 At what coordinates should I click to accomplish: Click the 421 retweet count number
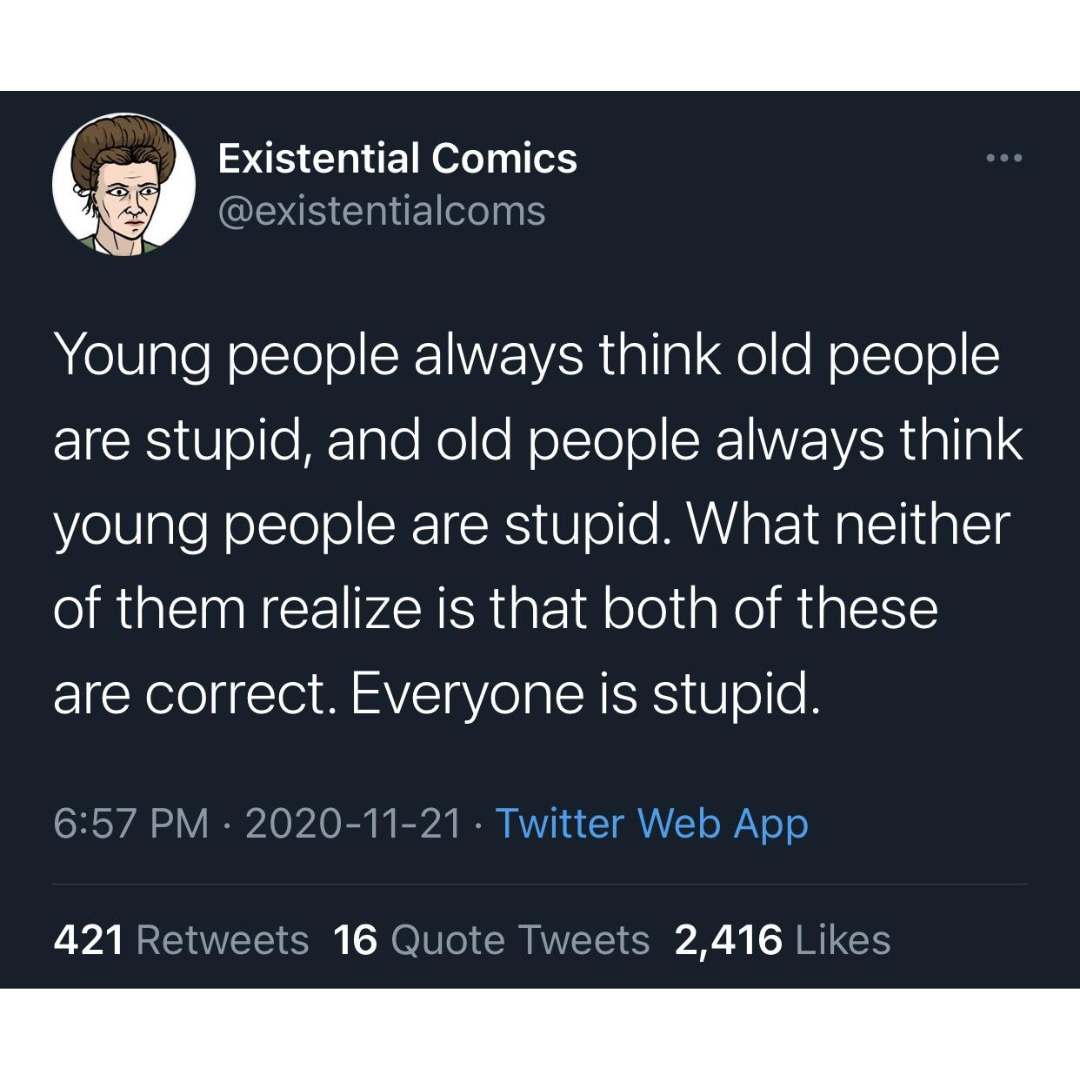88,940
